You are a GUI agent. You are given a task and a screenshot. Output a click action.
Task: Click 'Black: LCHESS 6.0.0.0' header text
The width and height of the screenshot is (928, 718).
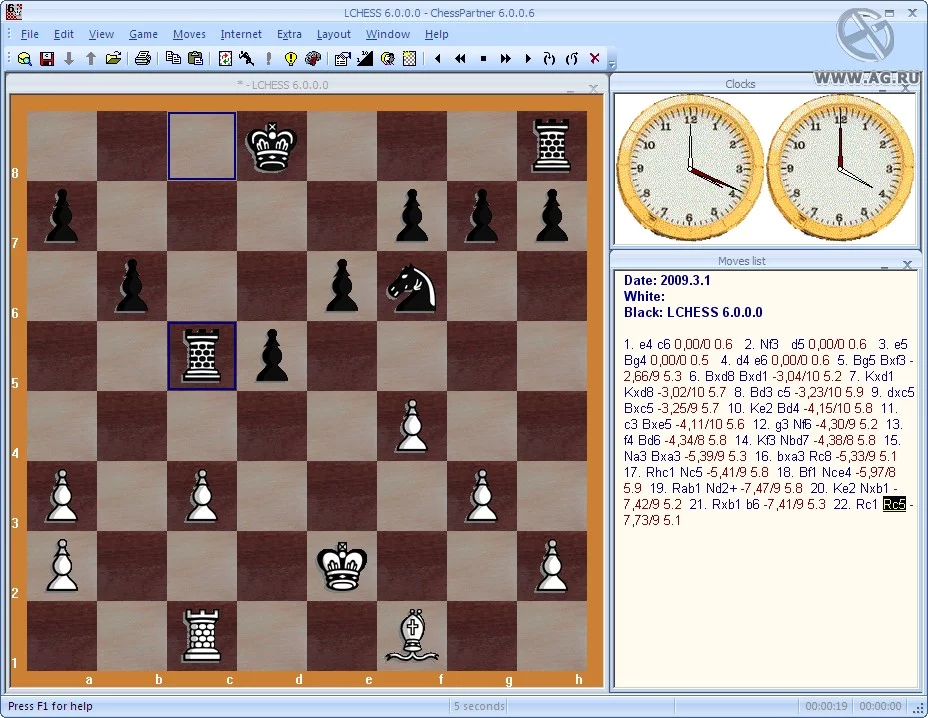coord(693,312)
